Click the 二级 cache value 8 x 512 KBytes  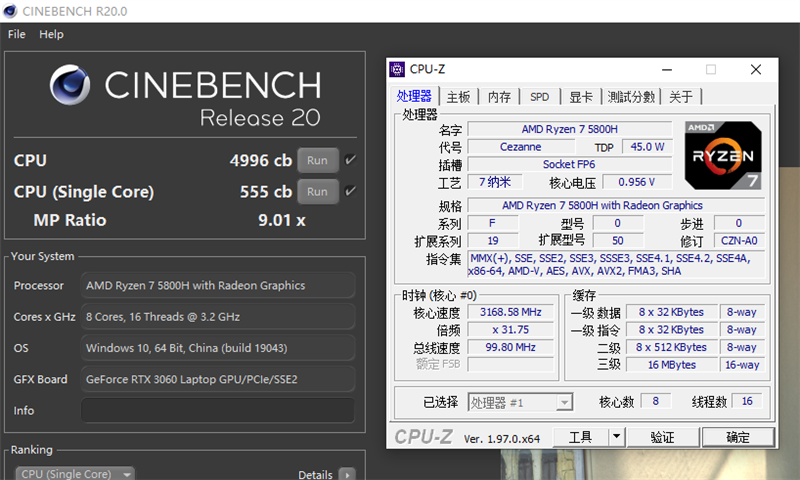(671, 347)
